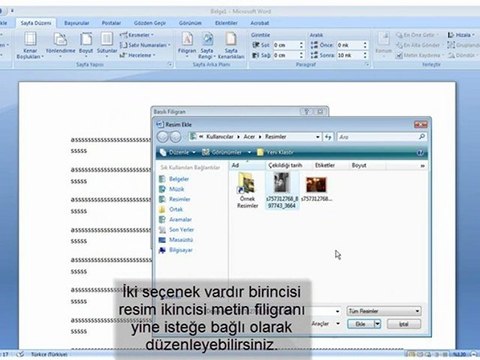
Task: Click Sonra spacing field
Action: pyautogui.click(x=349, y=55)
